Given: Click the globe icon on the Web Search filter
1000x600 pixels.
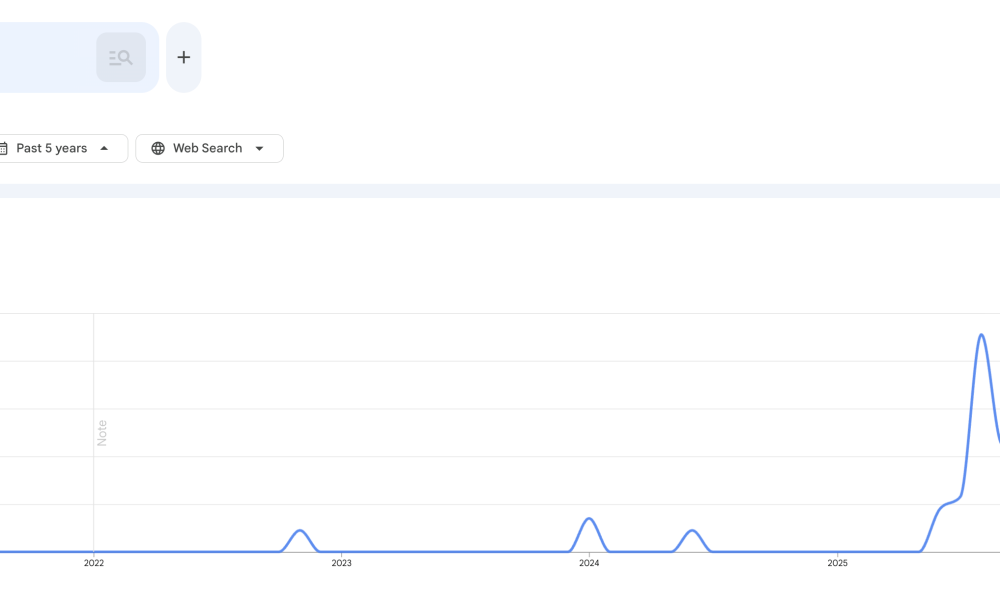Looking at the screenshot, I should (157, 148).
